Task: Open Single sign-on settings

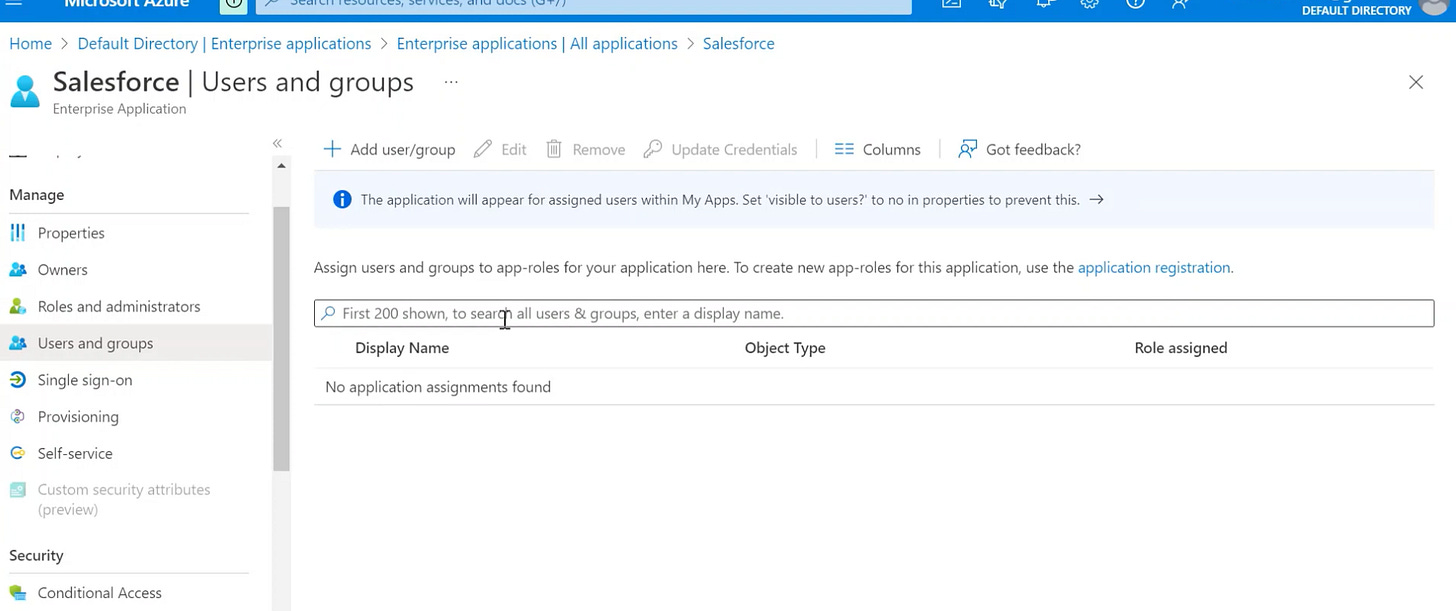Action: click(85, 380)
